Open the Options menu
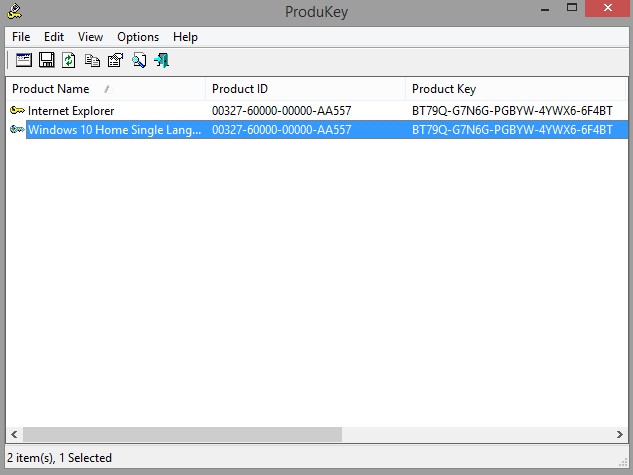This screenshot has height=475, width=633. click(x=138, y=37)
